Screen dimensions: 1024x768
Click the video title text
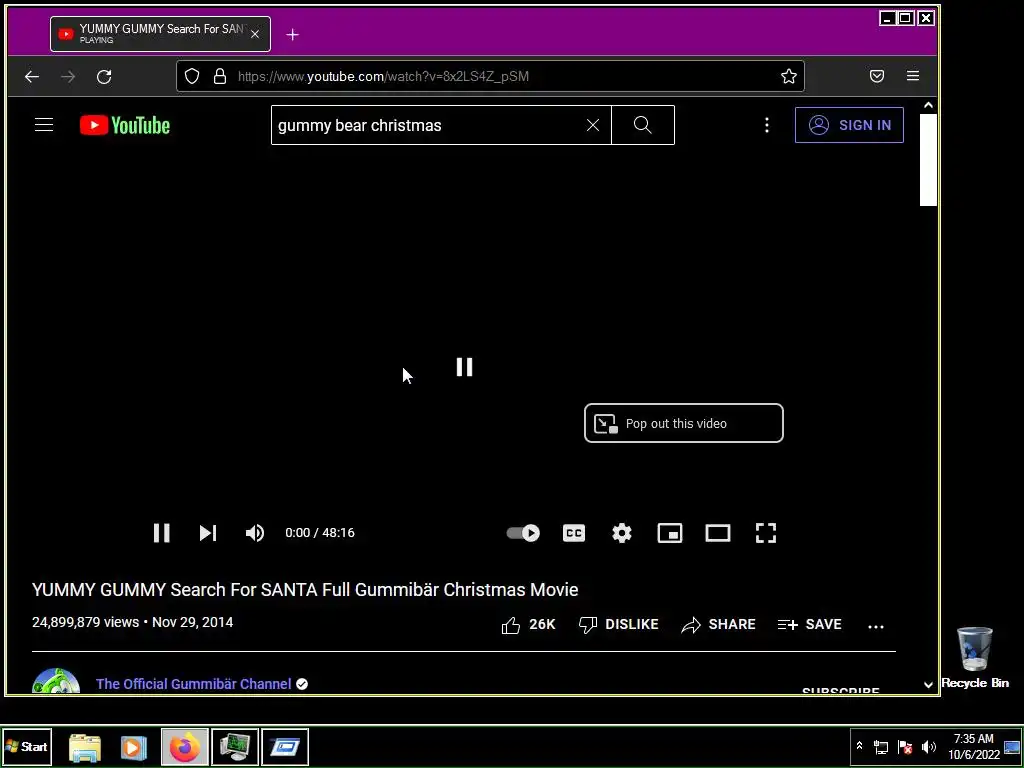click(305, 590)
